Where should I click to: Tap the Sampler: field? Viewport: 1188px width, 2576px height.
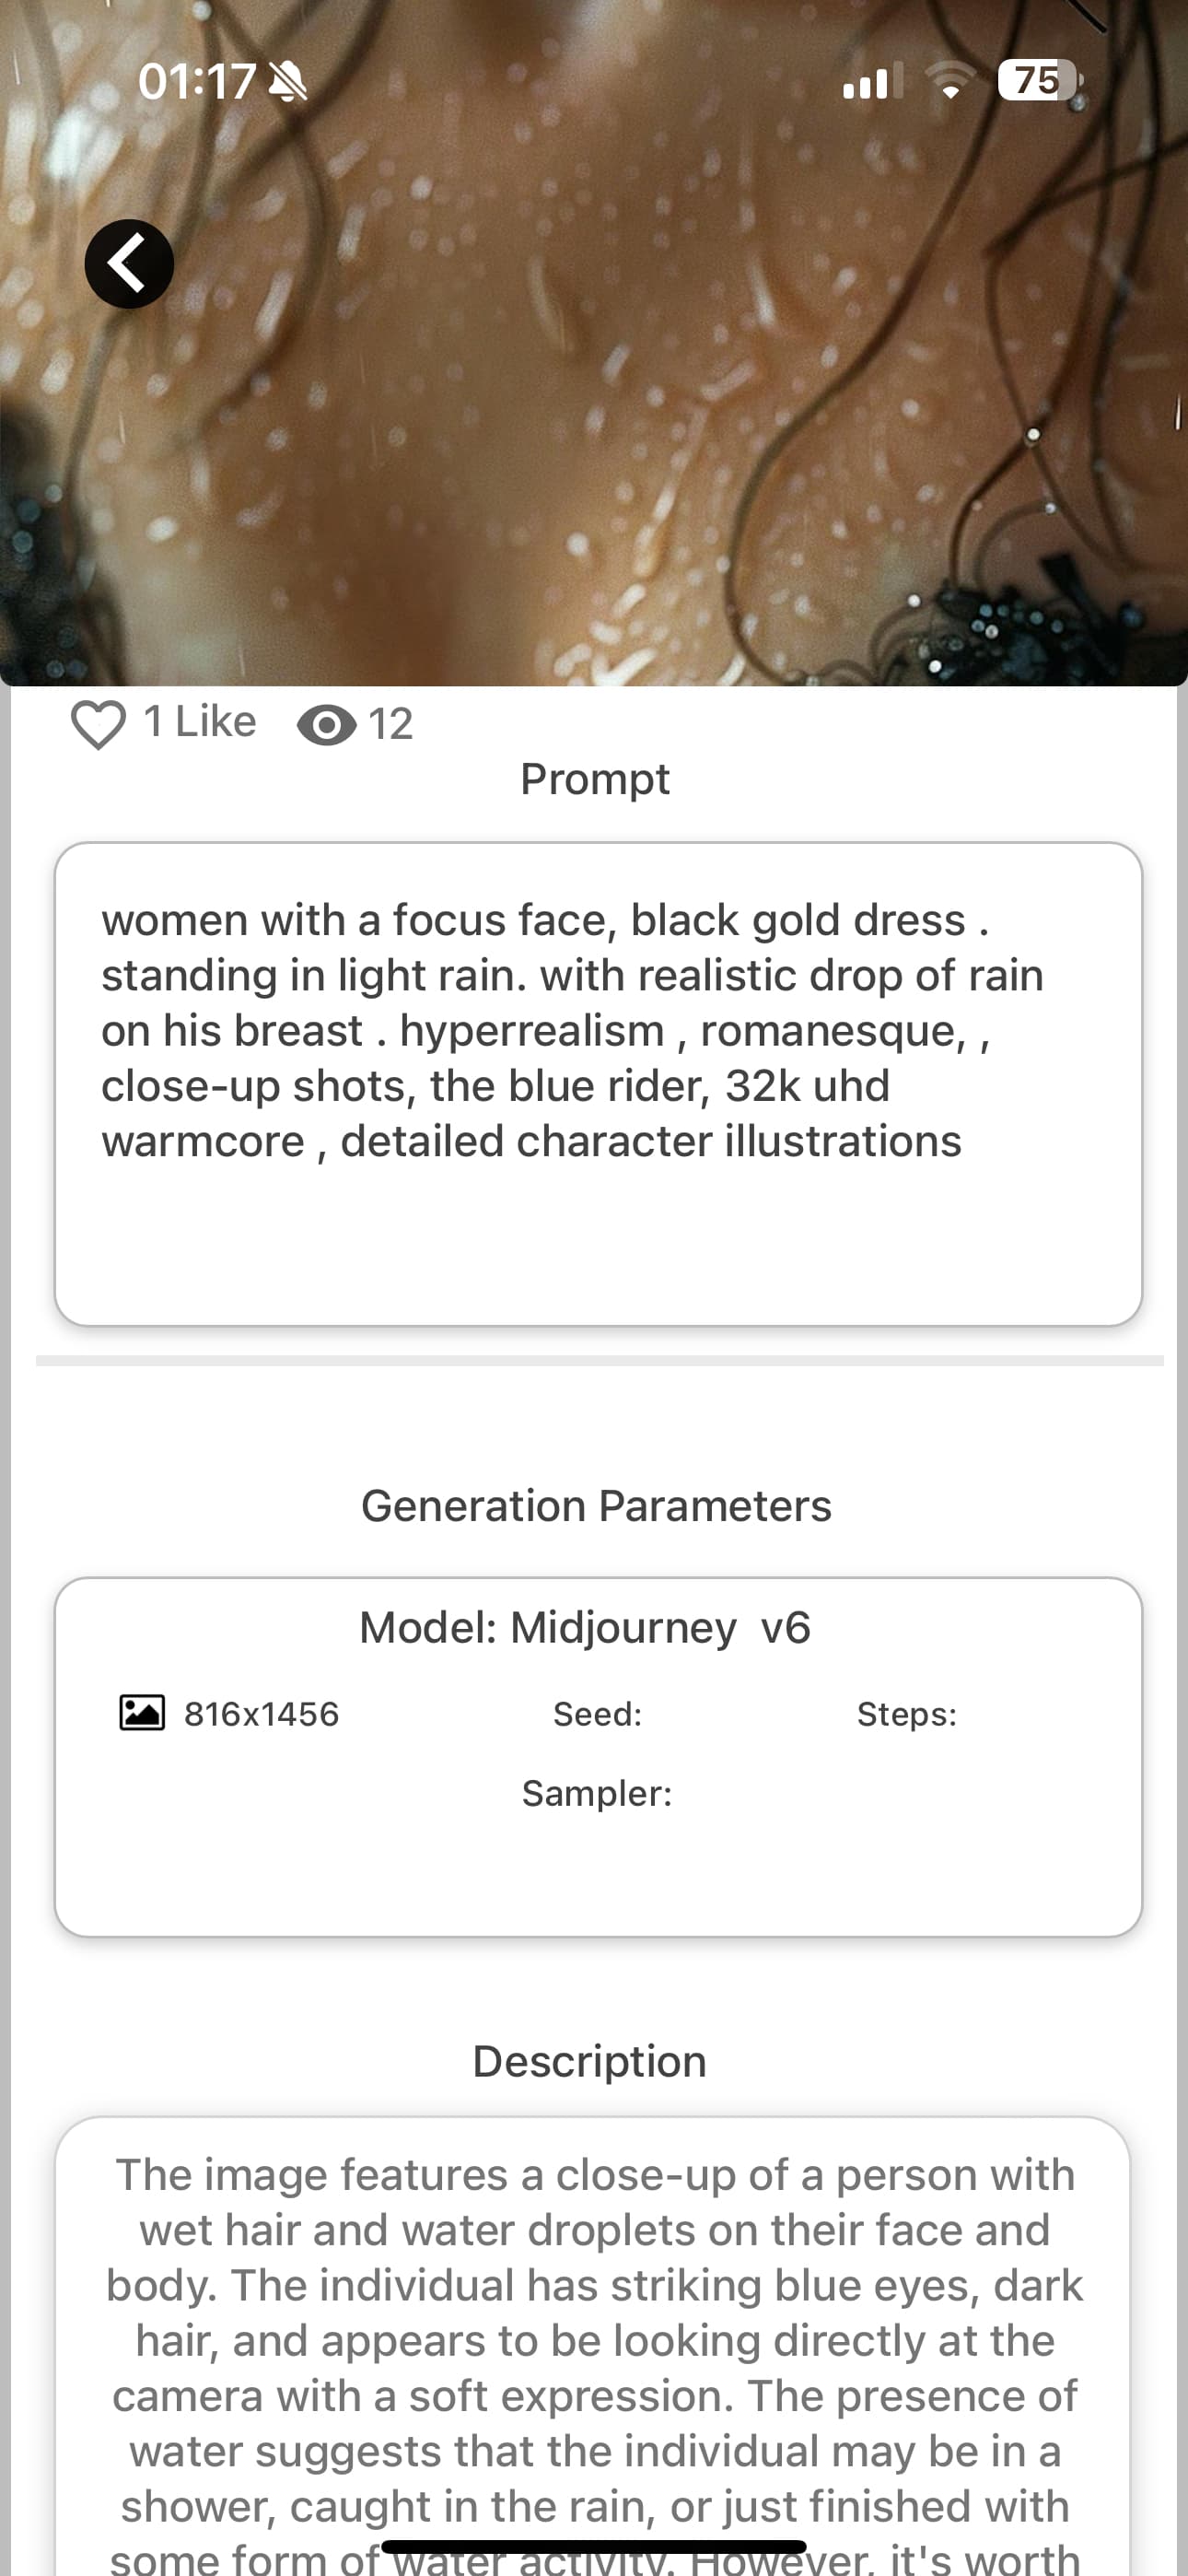[x=597, y=1793]
